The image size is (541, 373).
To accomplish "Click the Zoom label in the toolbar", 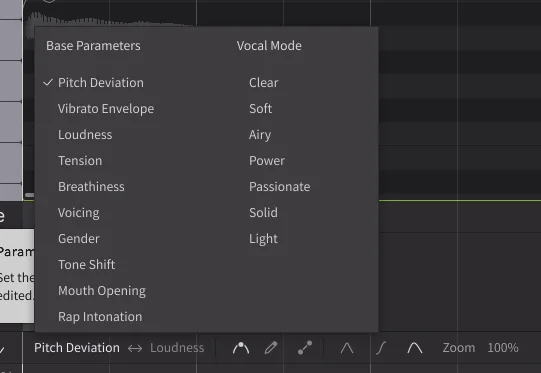I will point(459,348).
